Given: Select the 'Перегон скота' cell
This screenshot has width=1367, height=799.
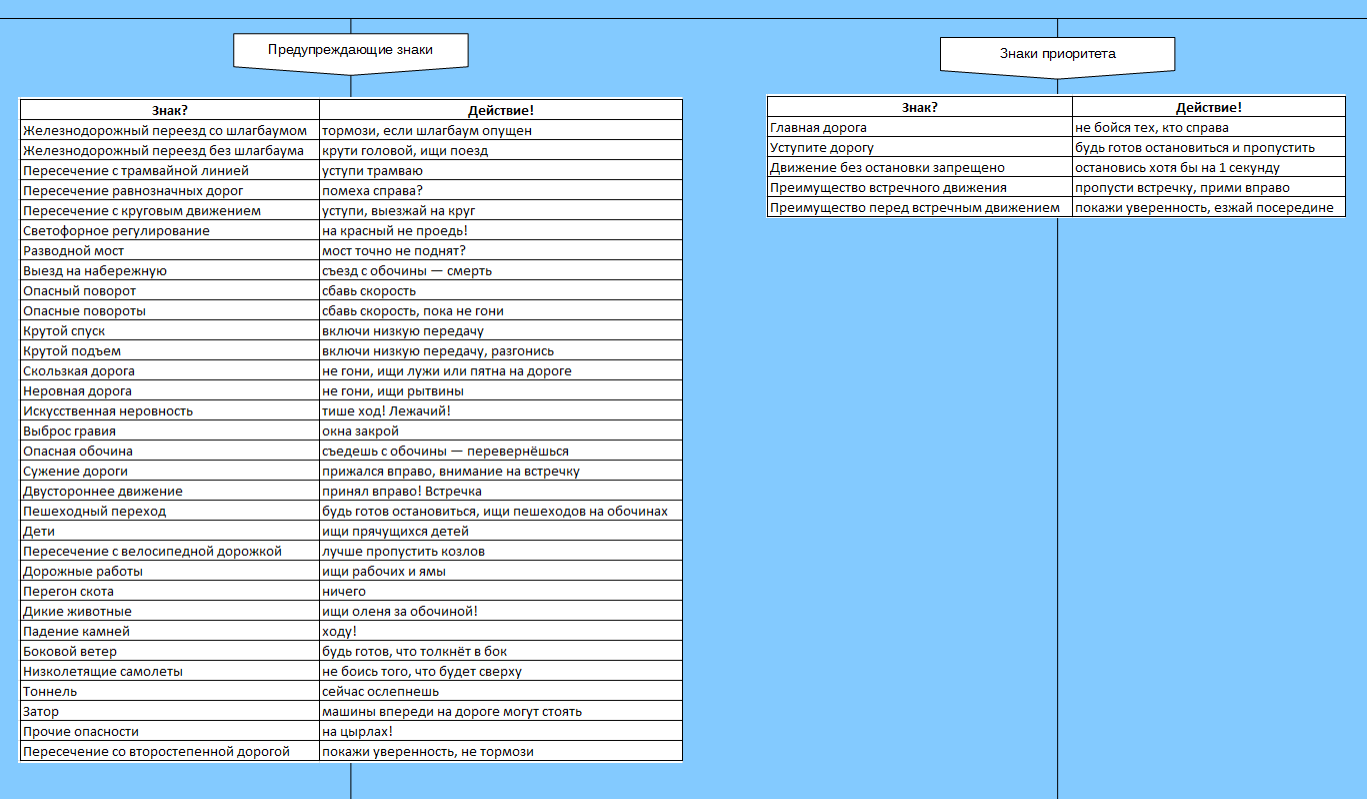Looking at the screenshot, I should click(169, 591).
